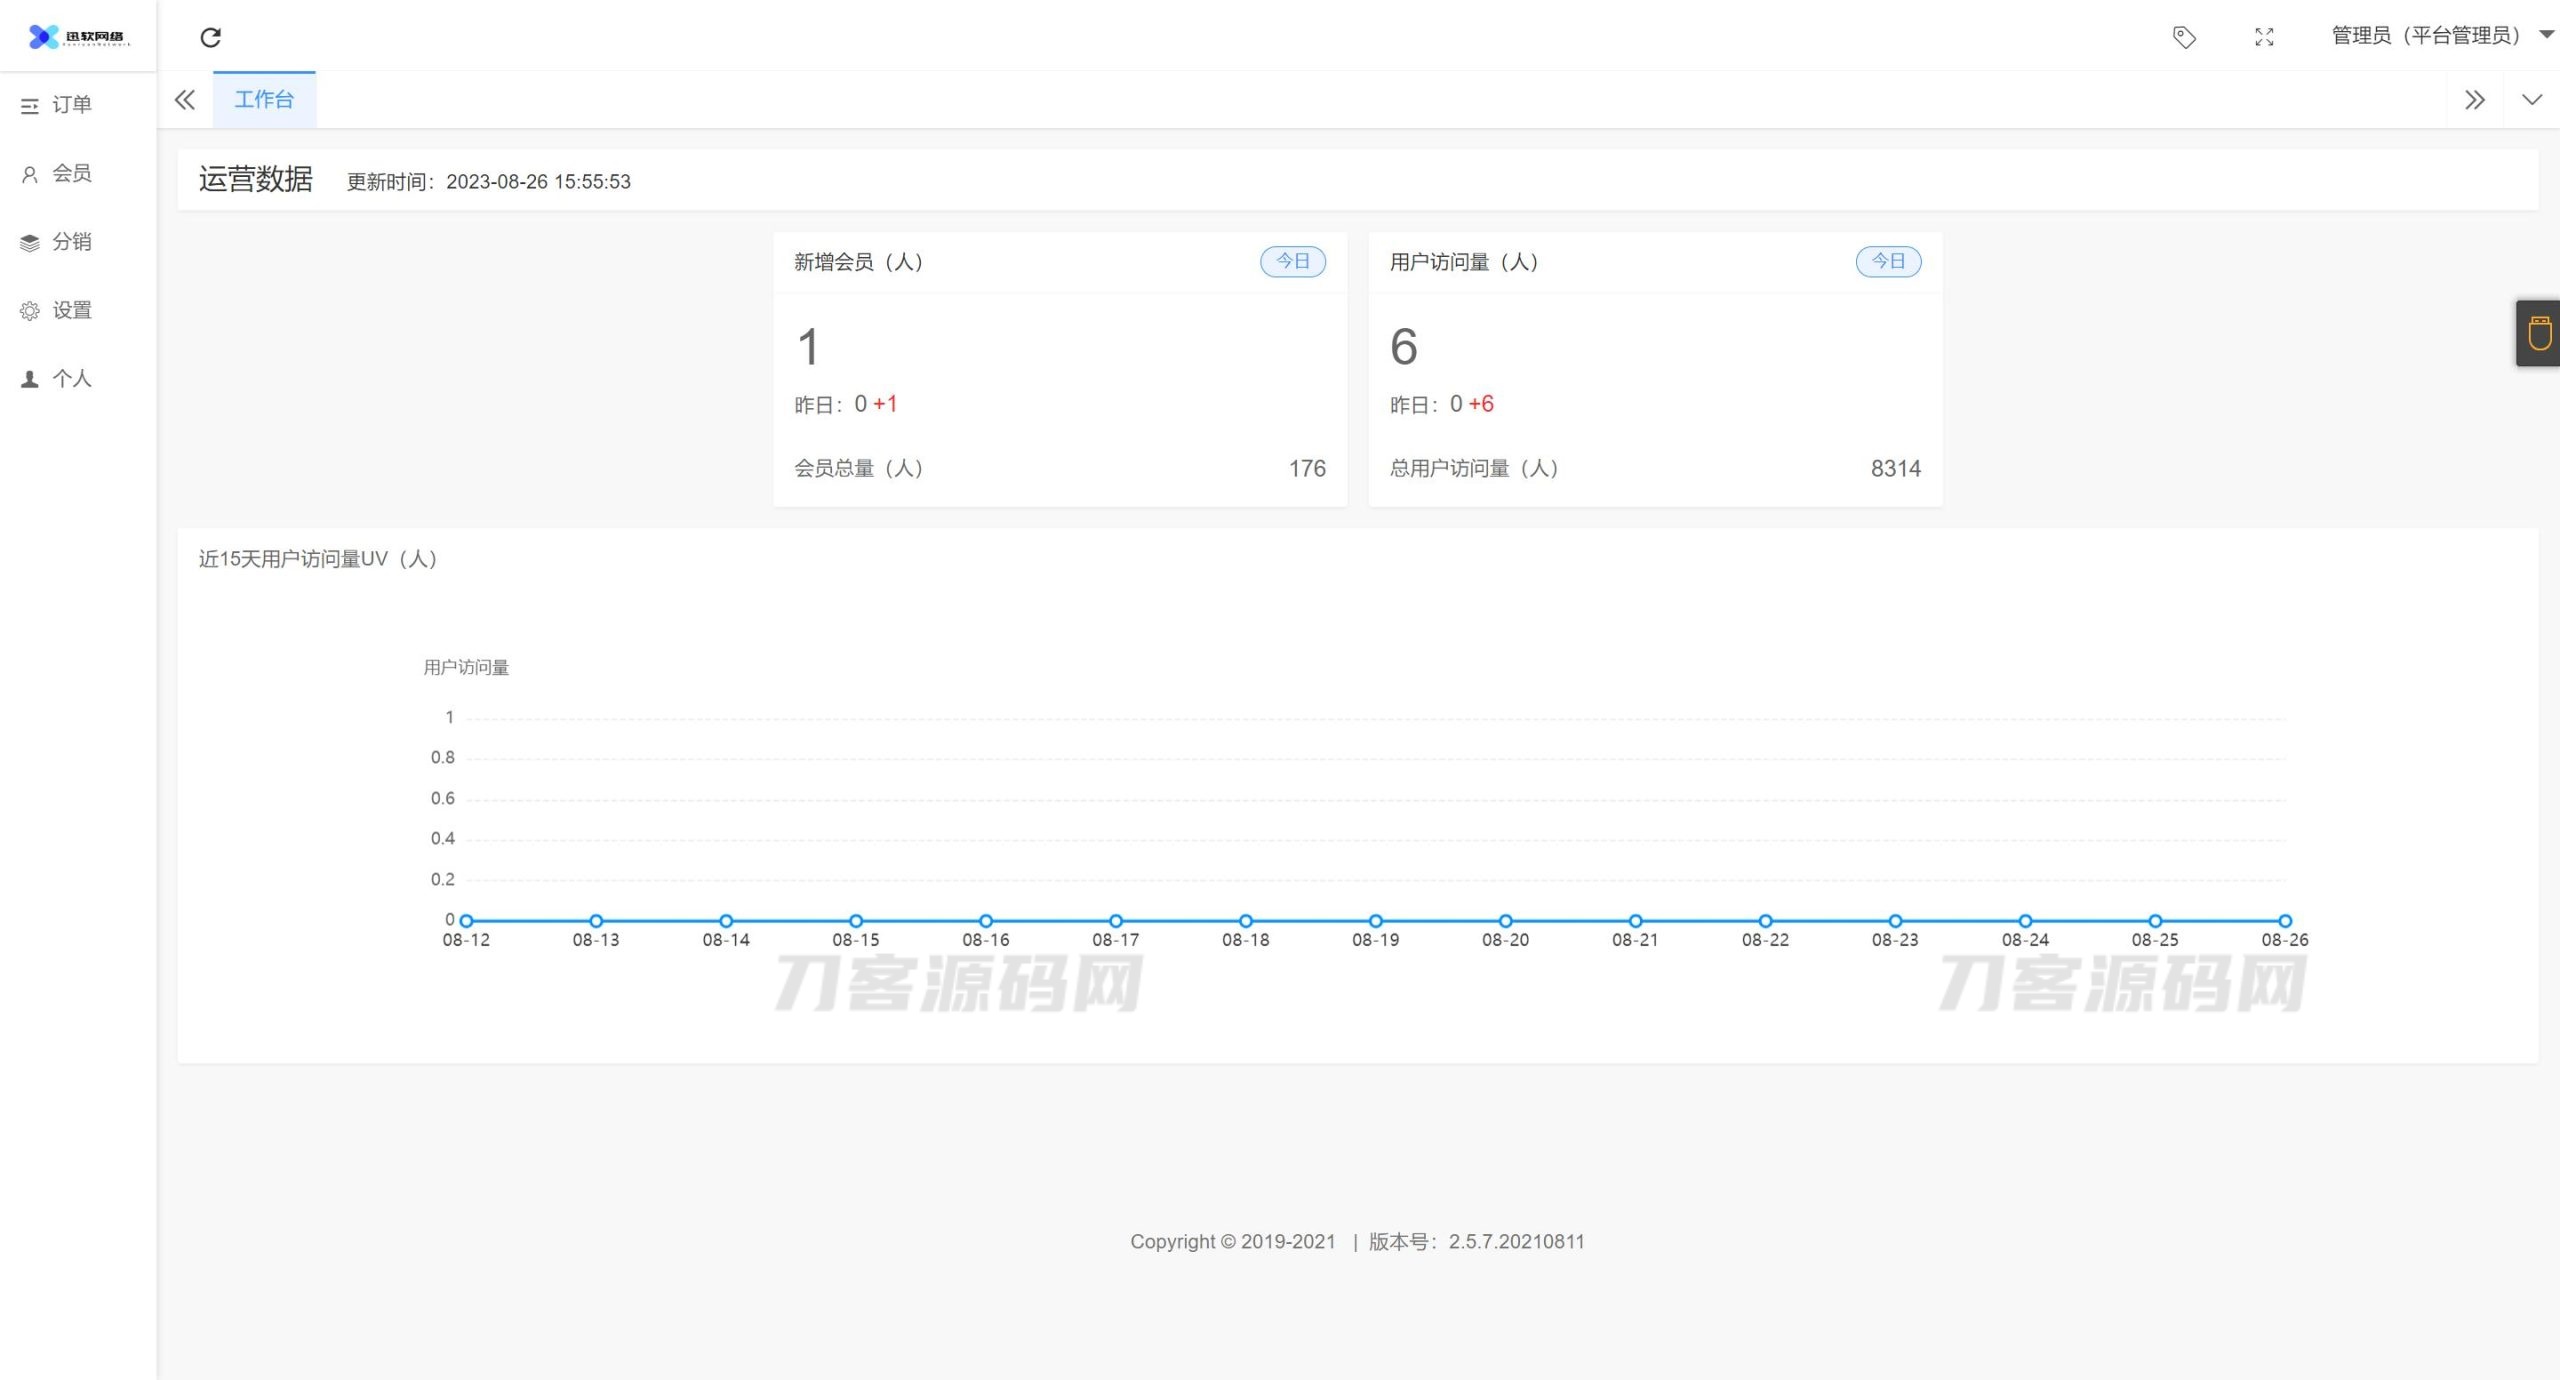Click the 总用户访问量 value 8314
Viewport: 2560px width, 1380px height.
point(1895,468)
